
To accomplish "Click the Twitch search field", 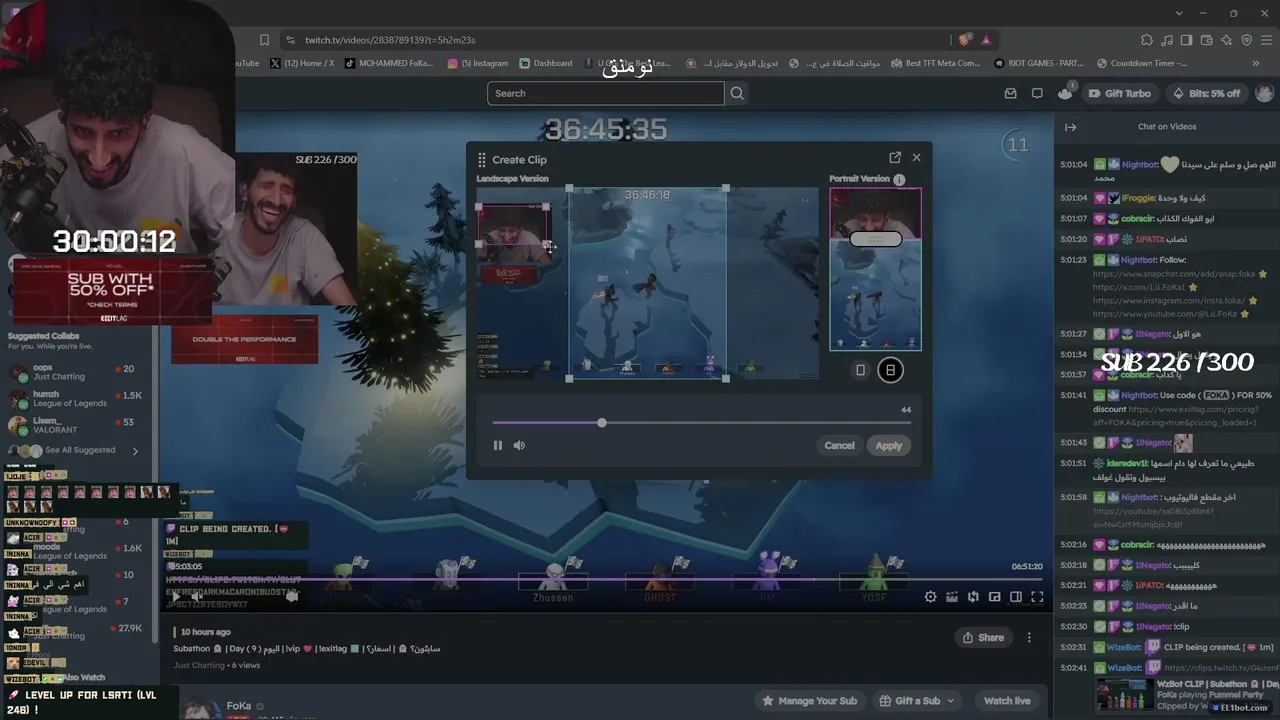I will [605, 93].
